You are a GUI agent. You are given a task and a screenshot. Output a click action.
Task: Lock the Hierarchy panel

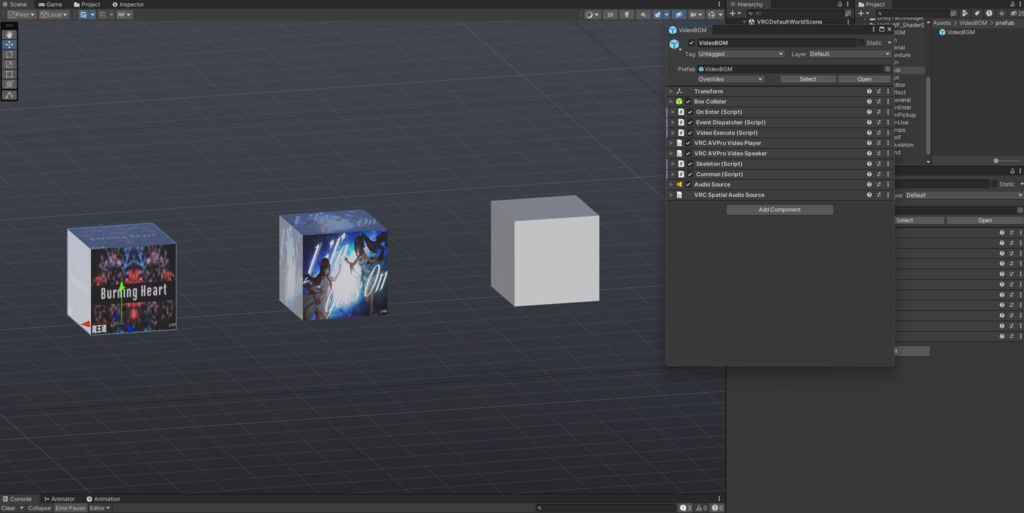click(839, 5)
